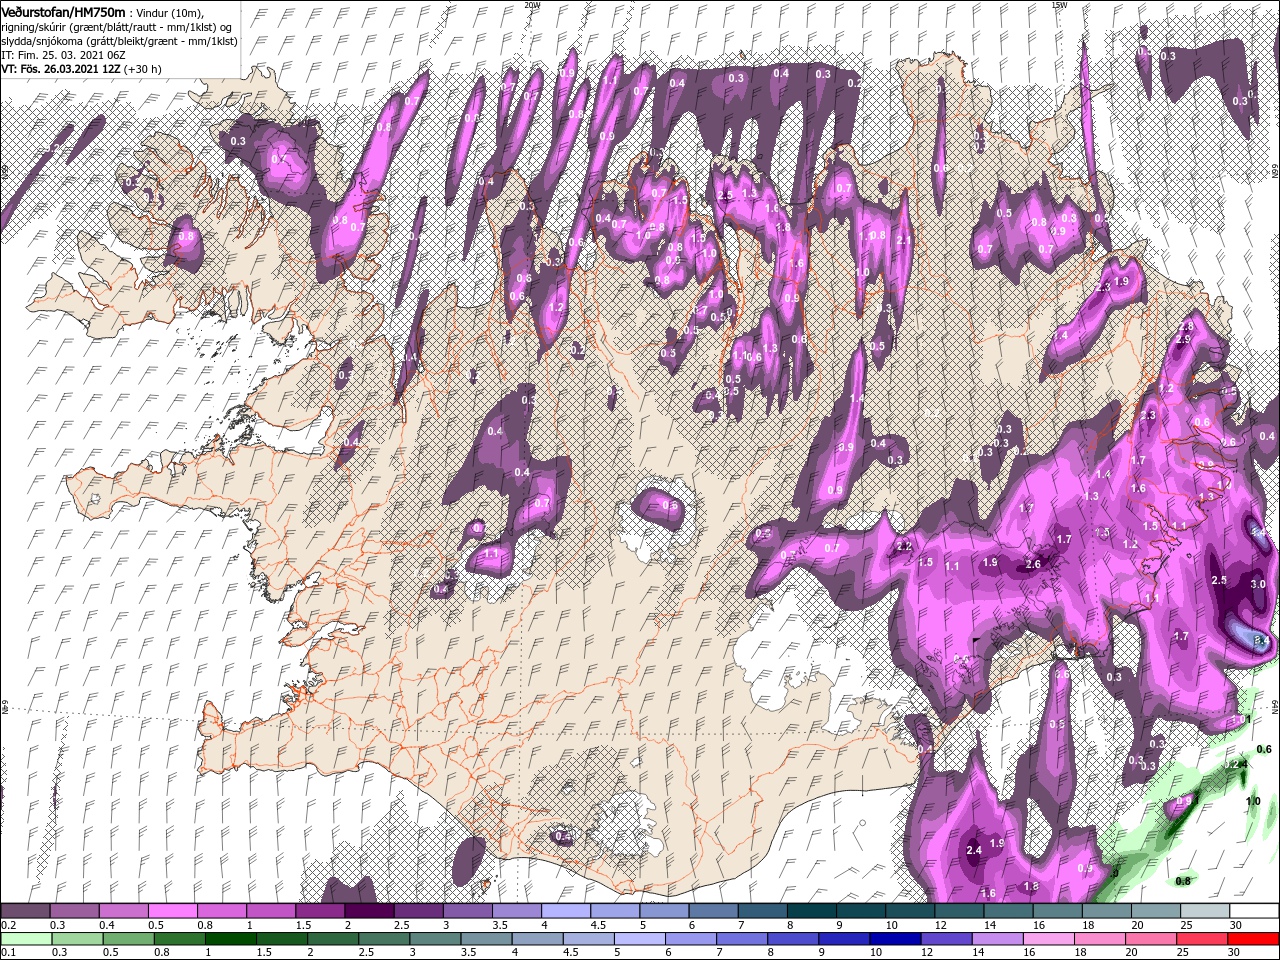
Task: Pick the bottom-row red-pink swatch between 25 and 30
Action: [1202, 939]
